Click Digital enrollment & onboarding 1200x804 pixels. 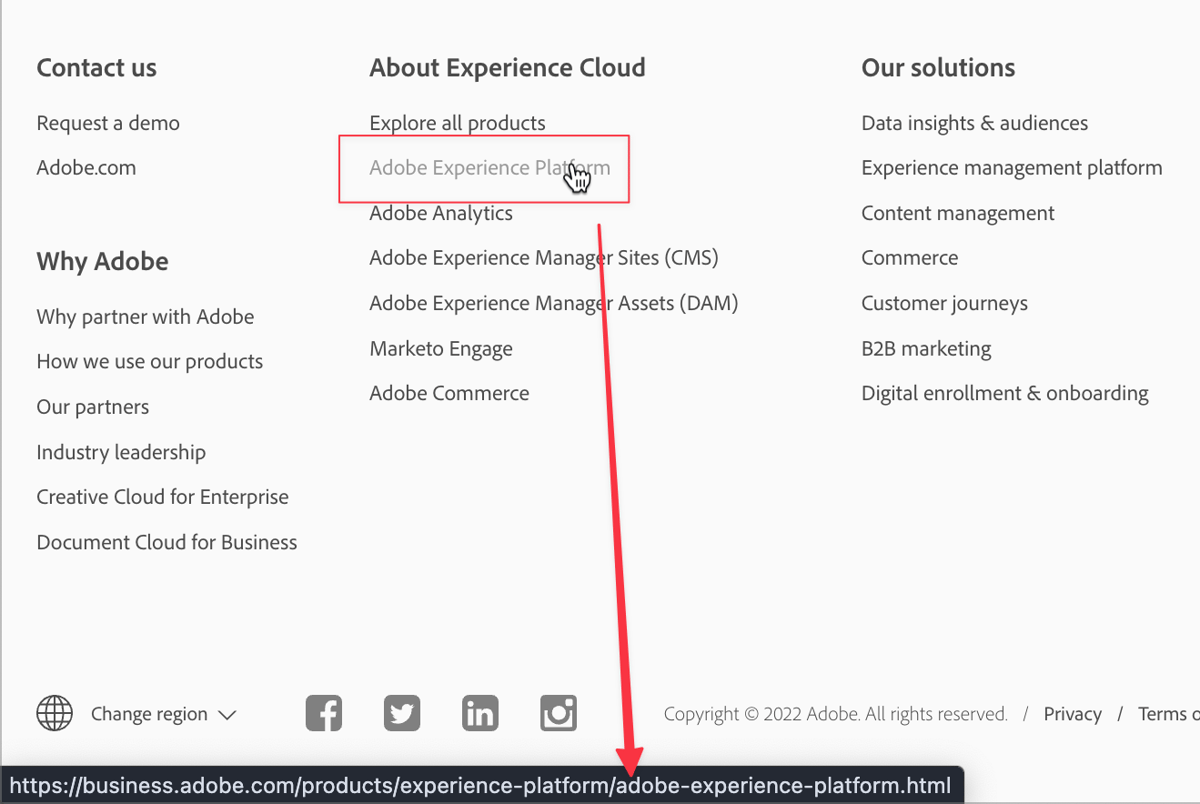click(x=1004, y=392)
